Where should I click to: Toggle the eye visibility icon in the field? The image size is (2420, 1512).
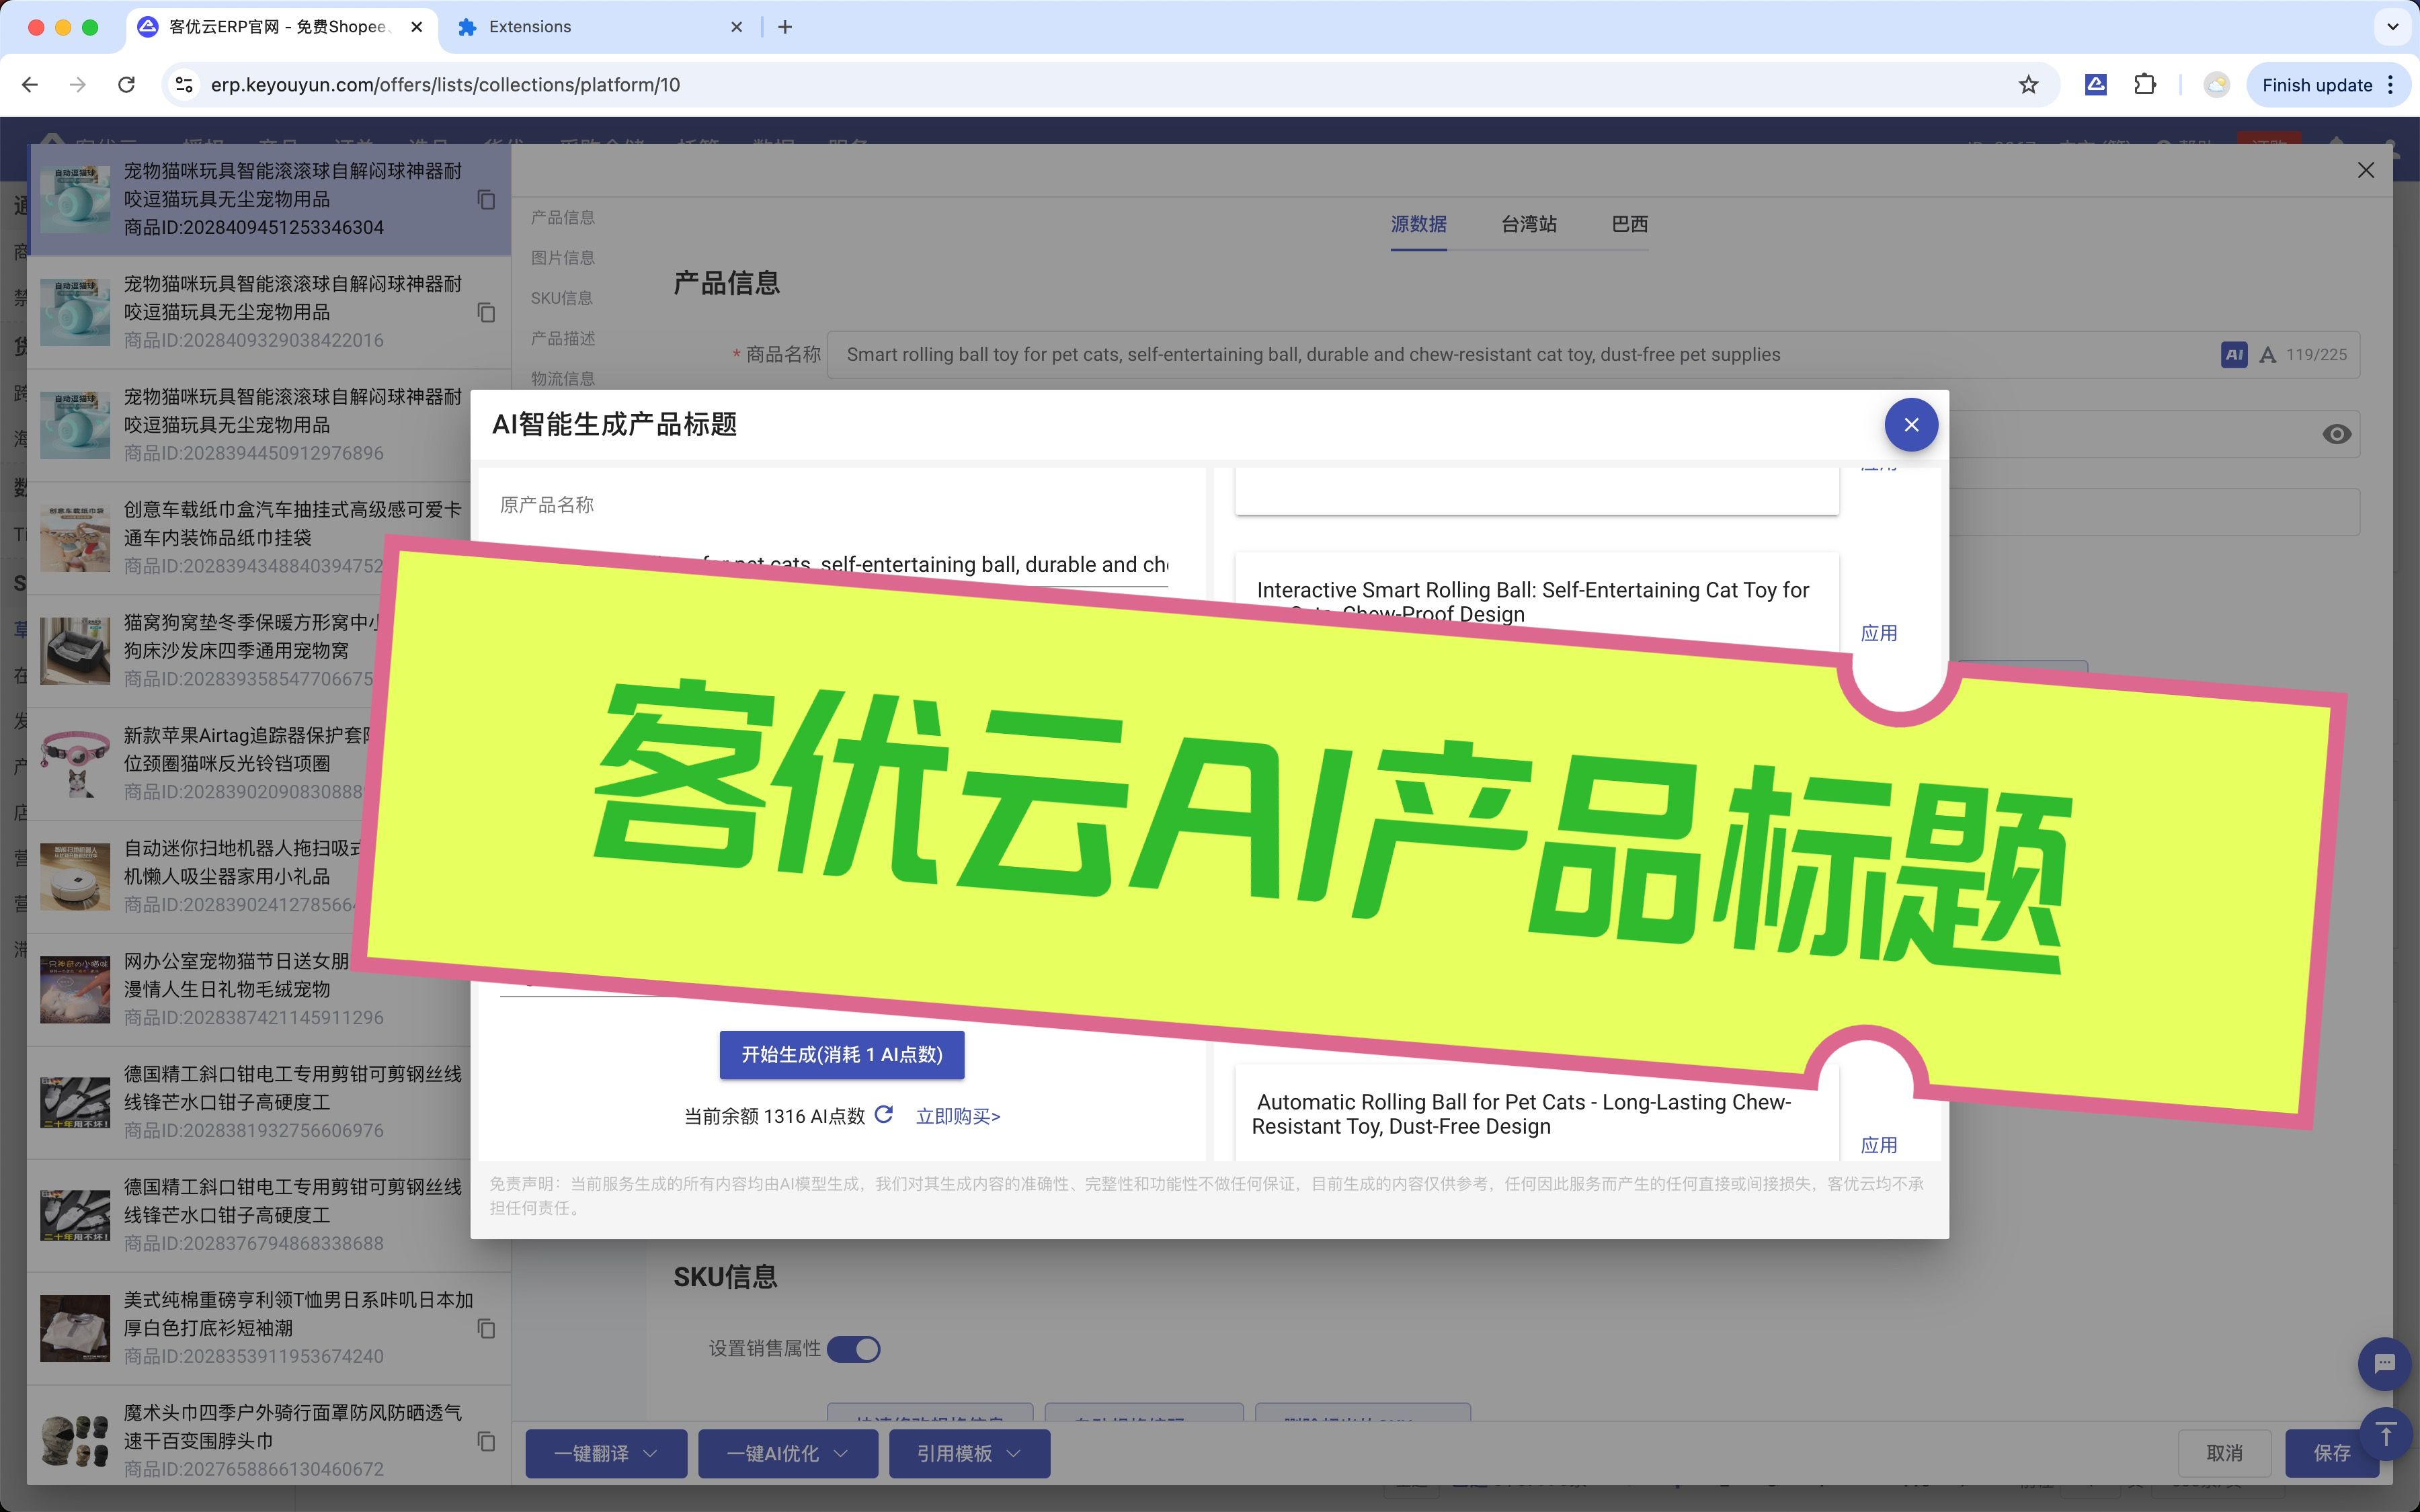[x=2336, y=434]
